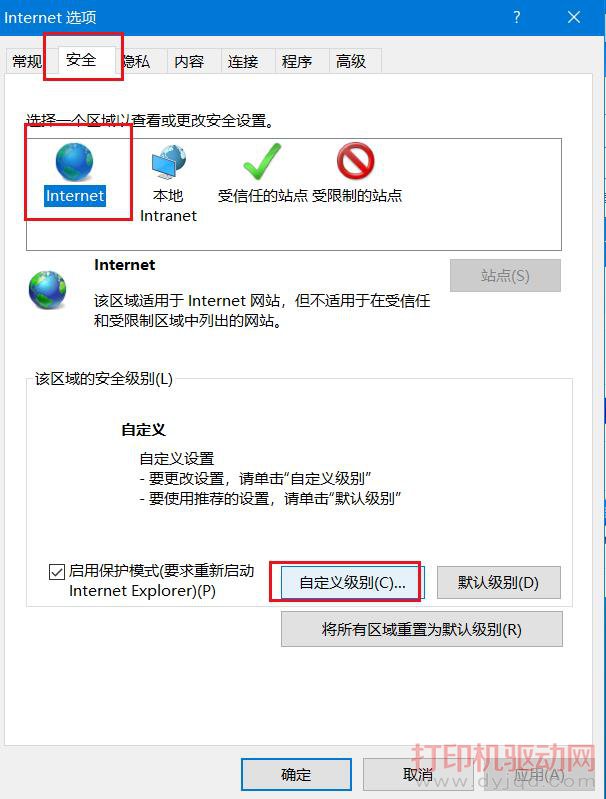Open the 隐私 tab
606x799 pixels.
tap(137, 61)
